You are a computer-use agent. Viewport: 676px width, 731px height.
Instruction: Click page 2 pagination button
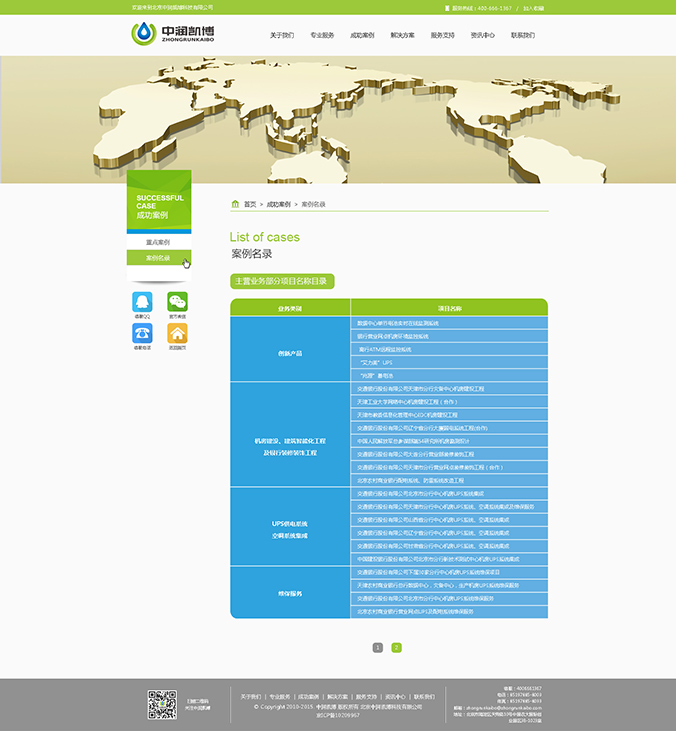396,647
